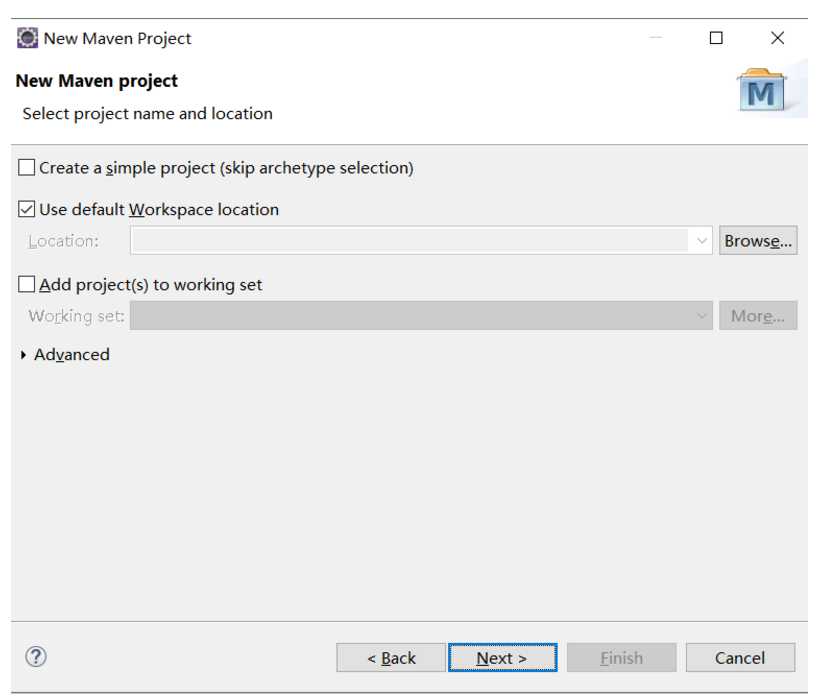
Task: Return to previous page with Back
Action: 391,658
